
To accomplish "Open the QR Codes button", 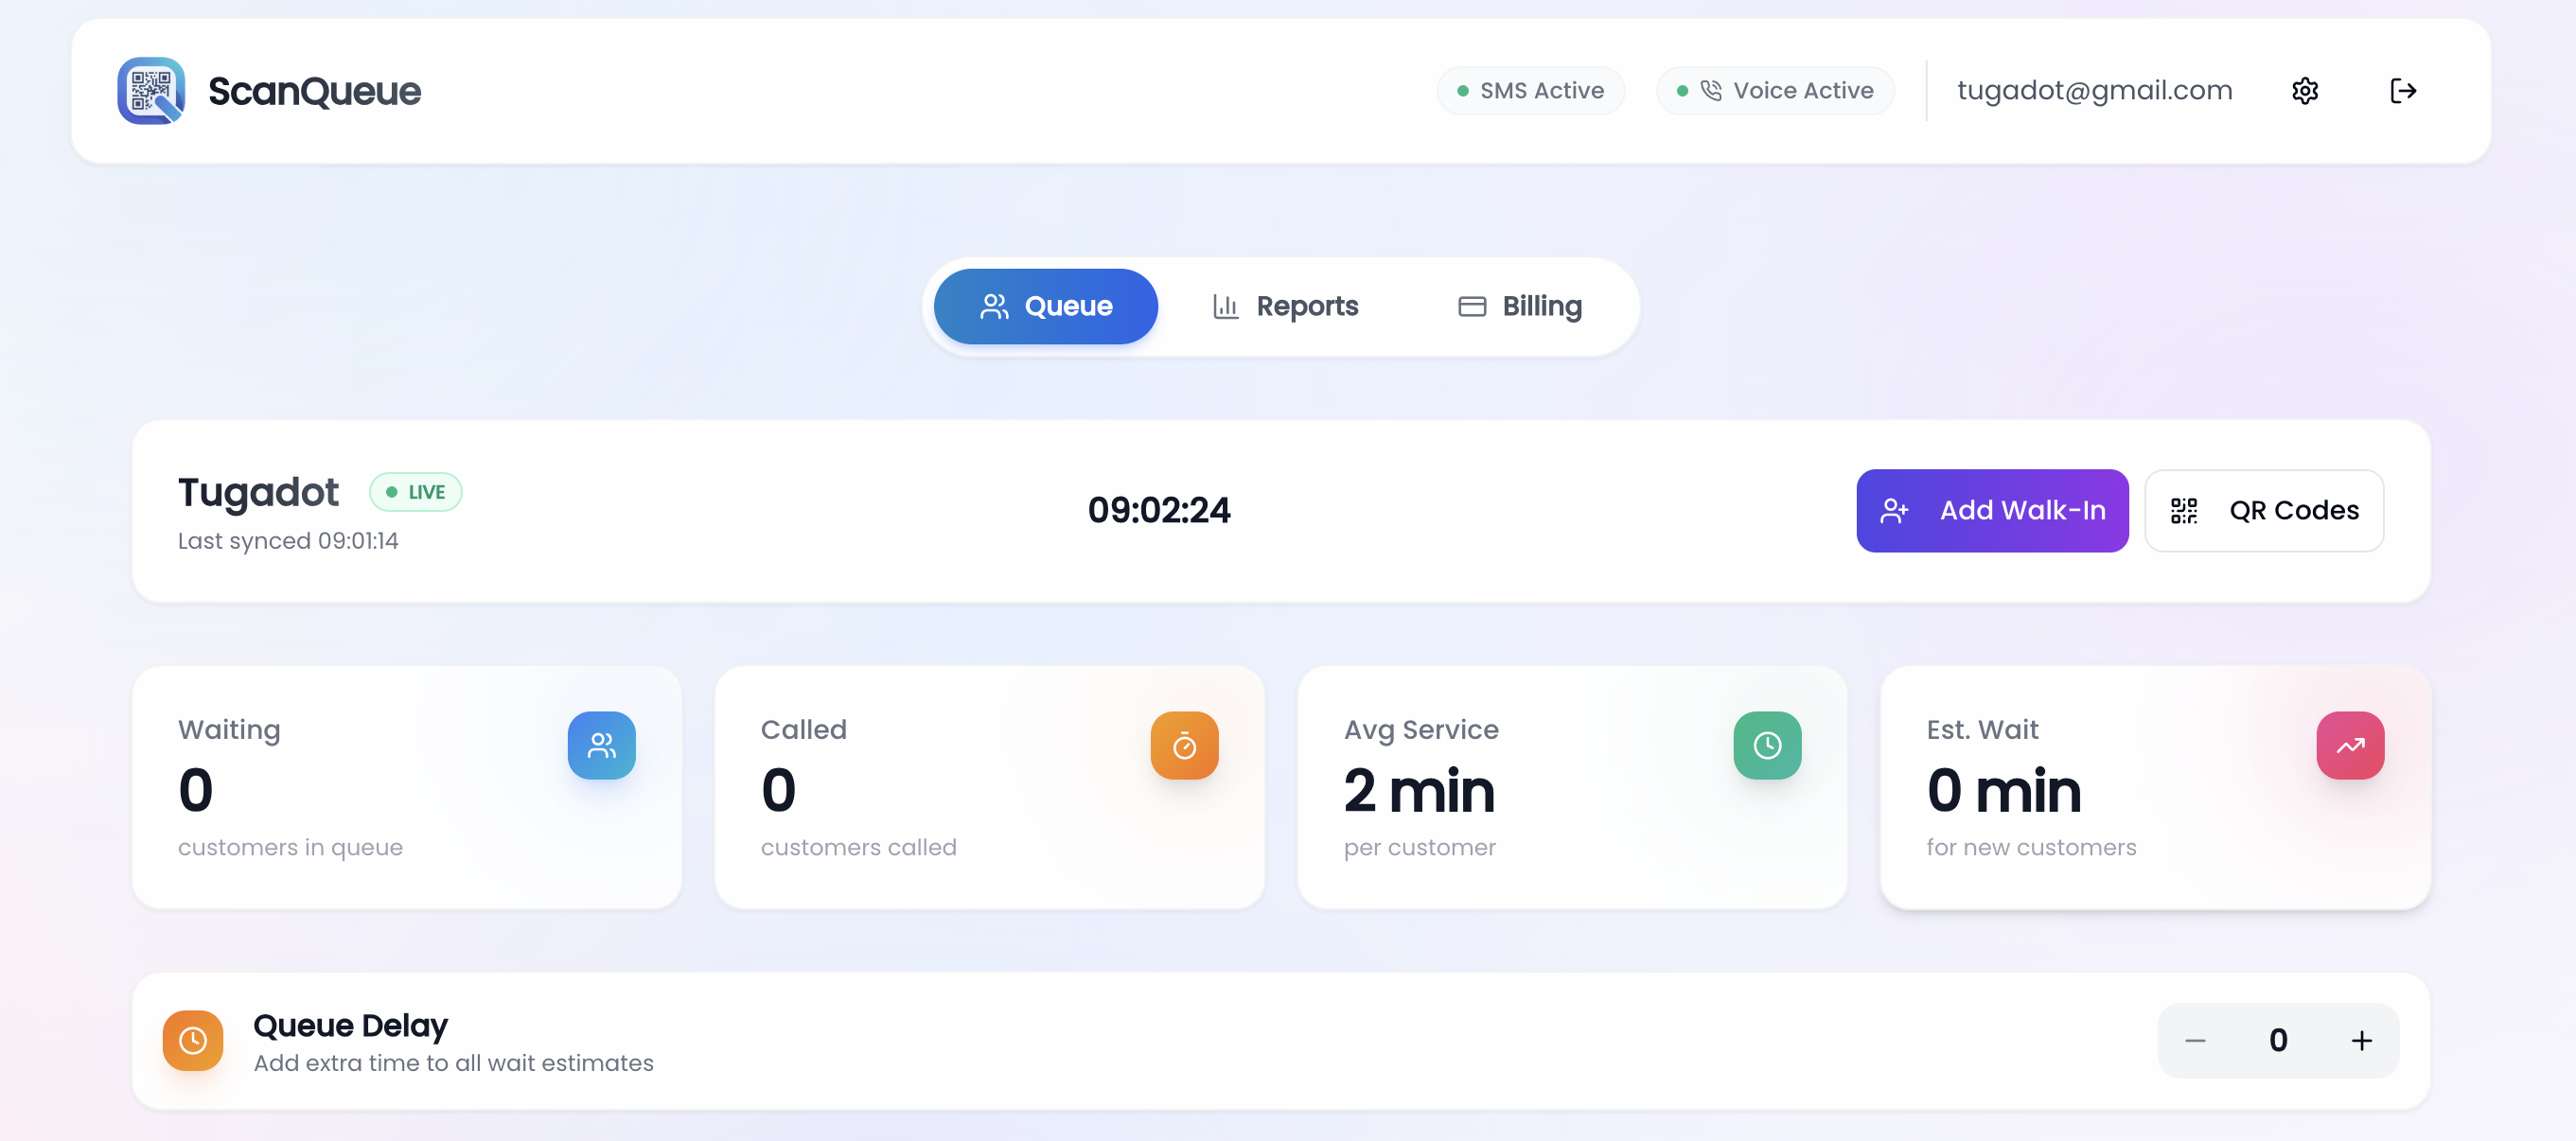I will (x=2263, y=510).
